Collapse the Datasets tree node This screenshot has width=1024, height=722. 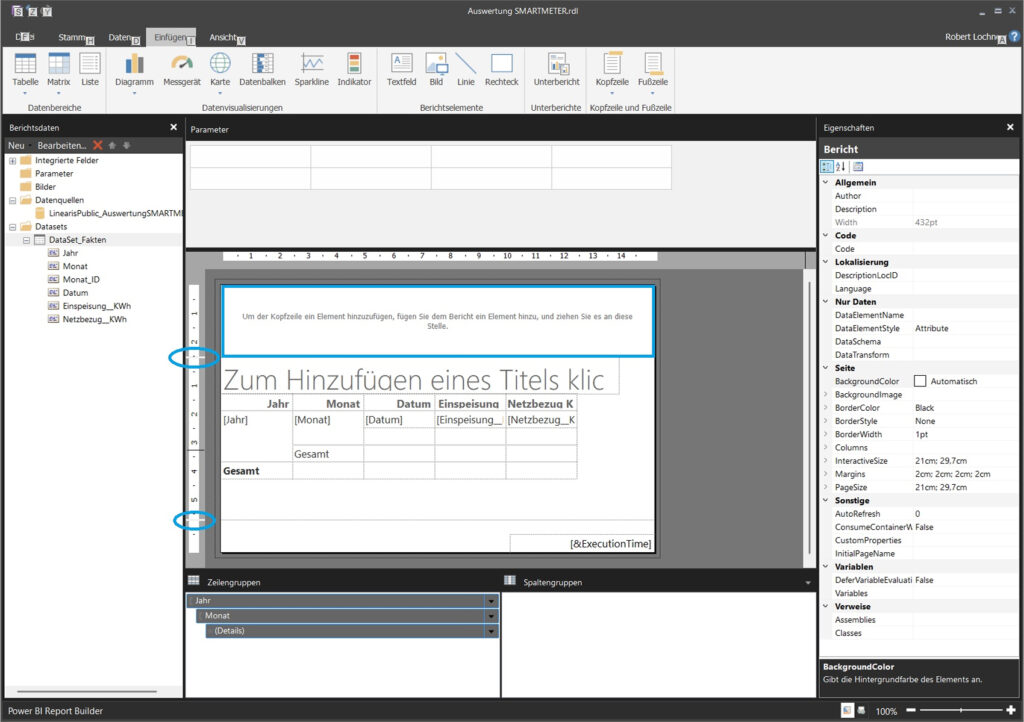(x=13, y=226)
